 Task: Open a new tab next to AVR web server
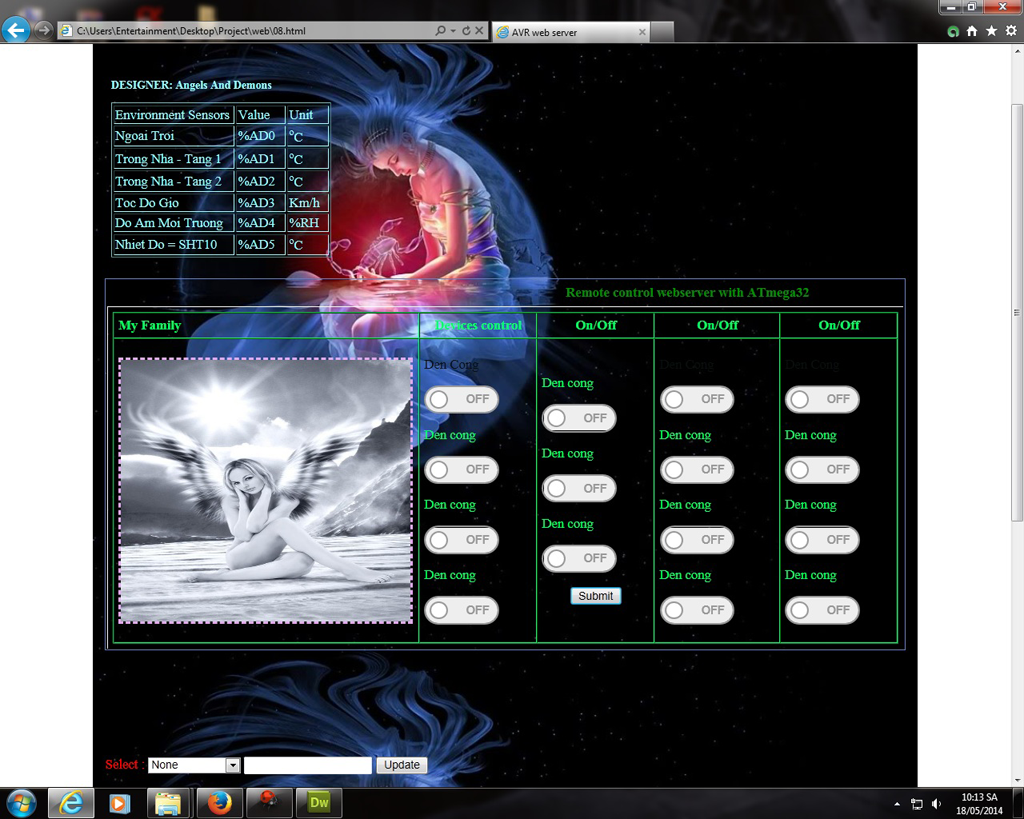point(662,32)
